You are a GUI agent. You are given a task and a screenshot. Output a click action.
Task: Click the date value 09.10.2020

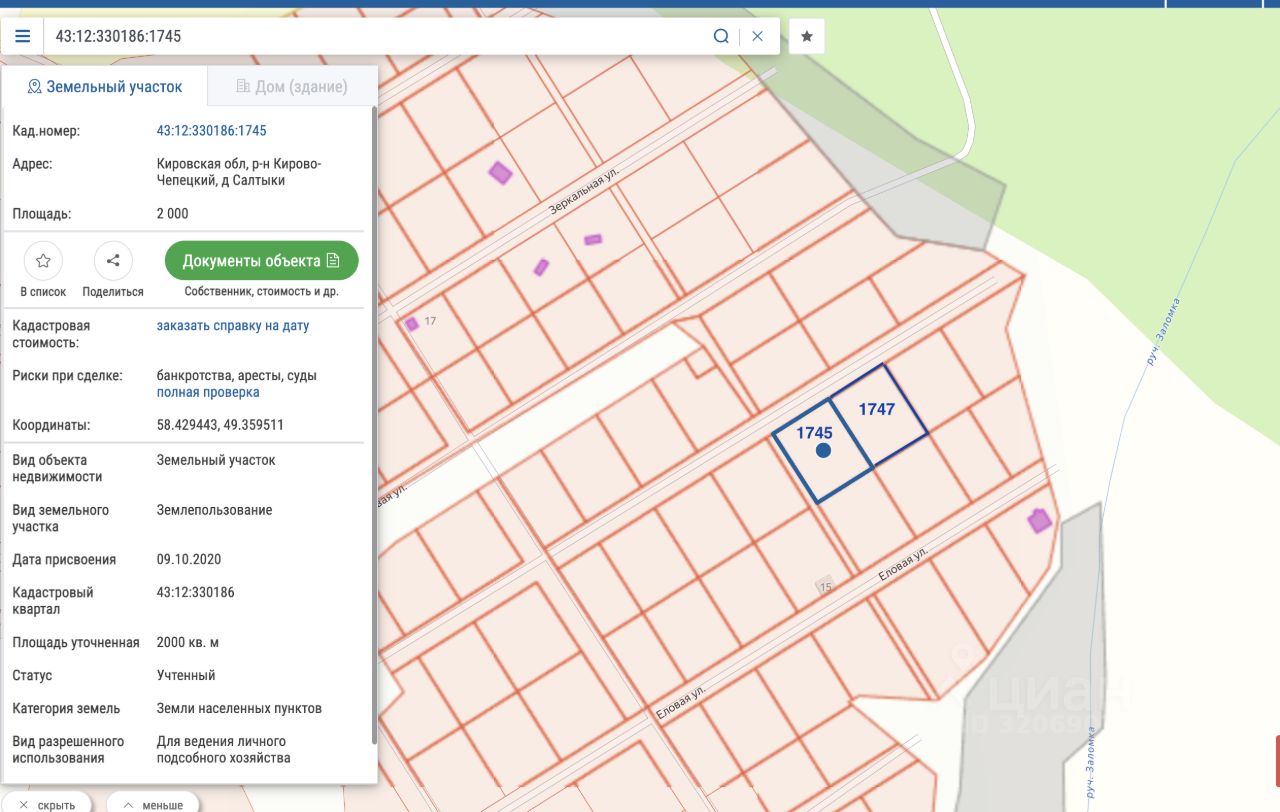[x=189, y=560]
